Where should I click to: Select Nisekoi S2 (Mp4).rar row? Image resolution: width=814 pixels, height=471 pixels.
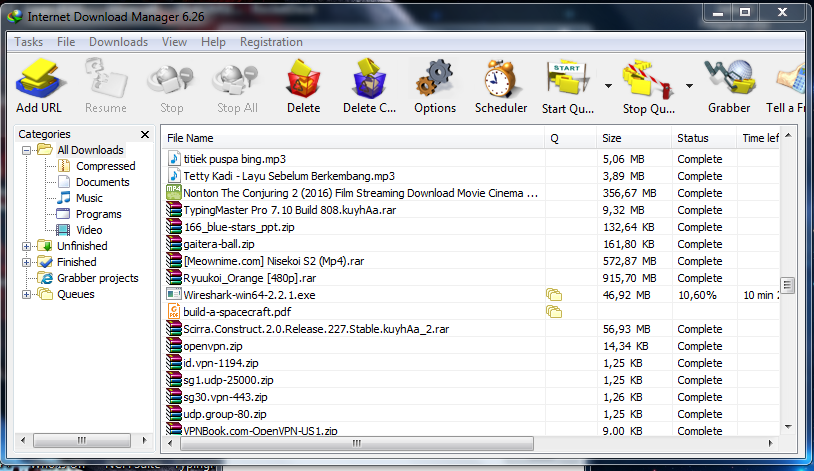470,261
